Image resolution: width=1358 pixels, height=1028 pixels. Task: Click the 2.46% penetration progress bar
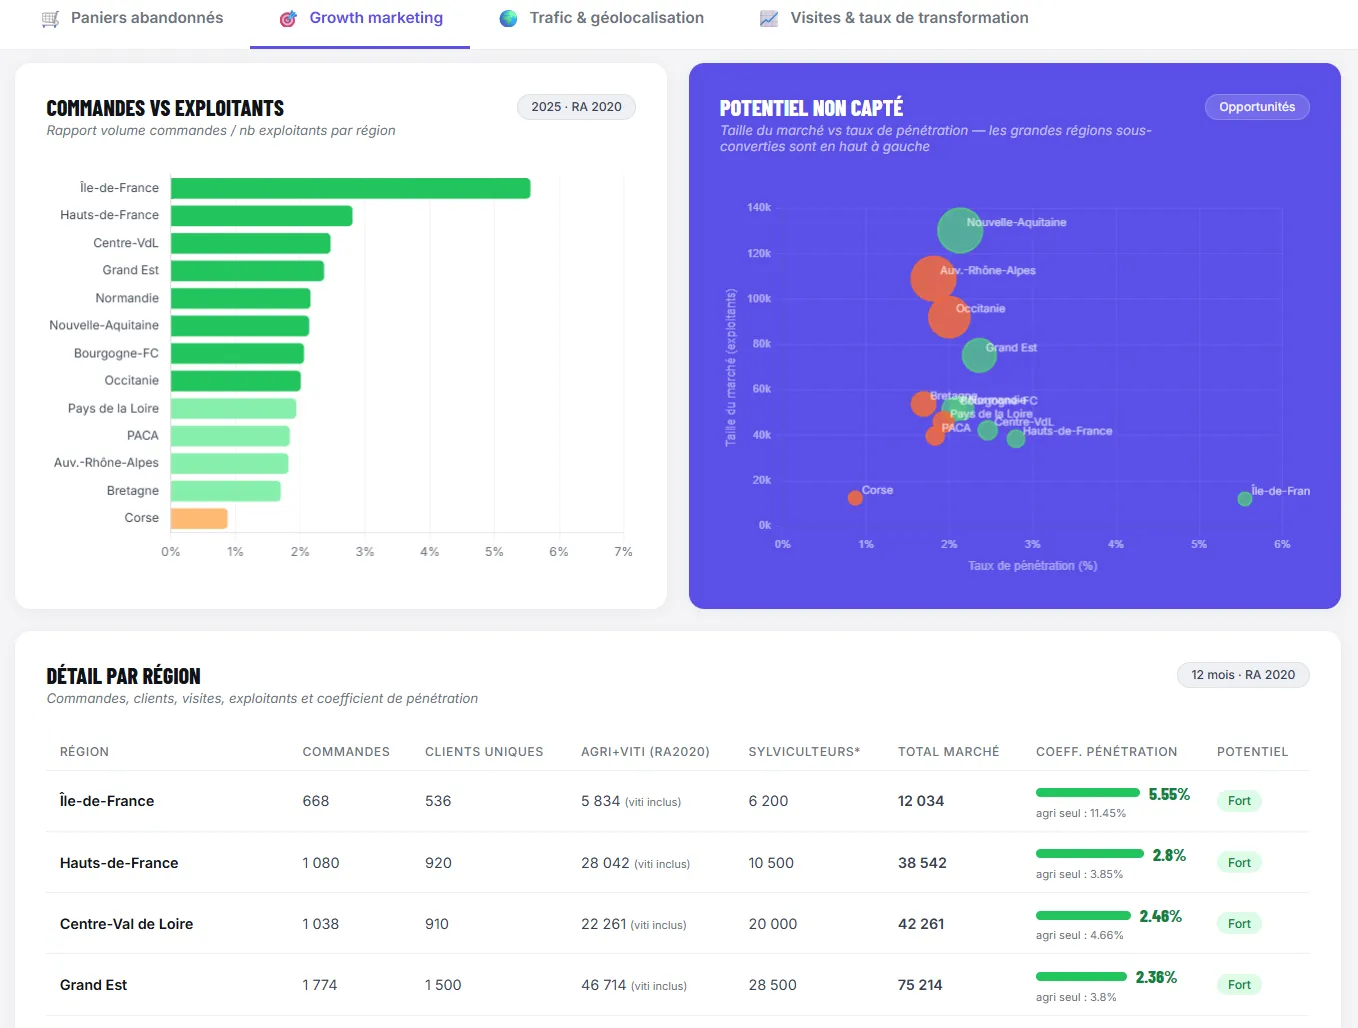1084,915
